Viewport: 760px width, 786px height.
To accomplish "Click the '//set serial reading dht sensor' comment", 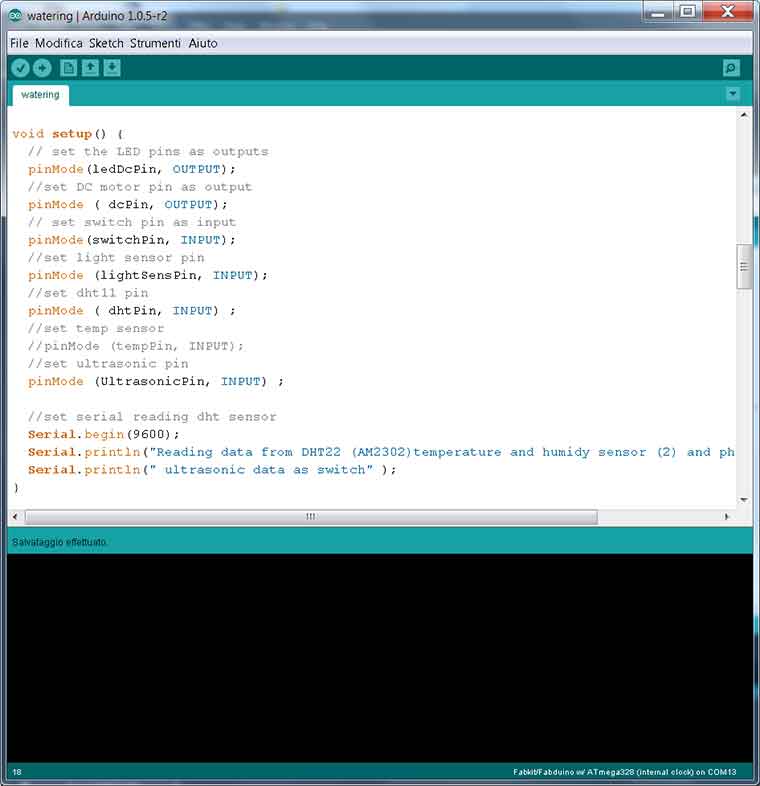I will point(152,417).
